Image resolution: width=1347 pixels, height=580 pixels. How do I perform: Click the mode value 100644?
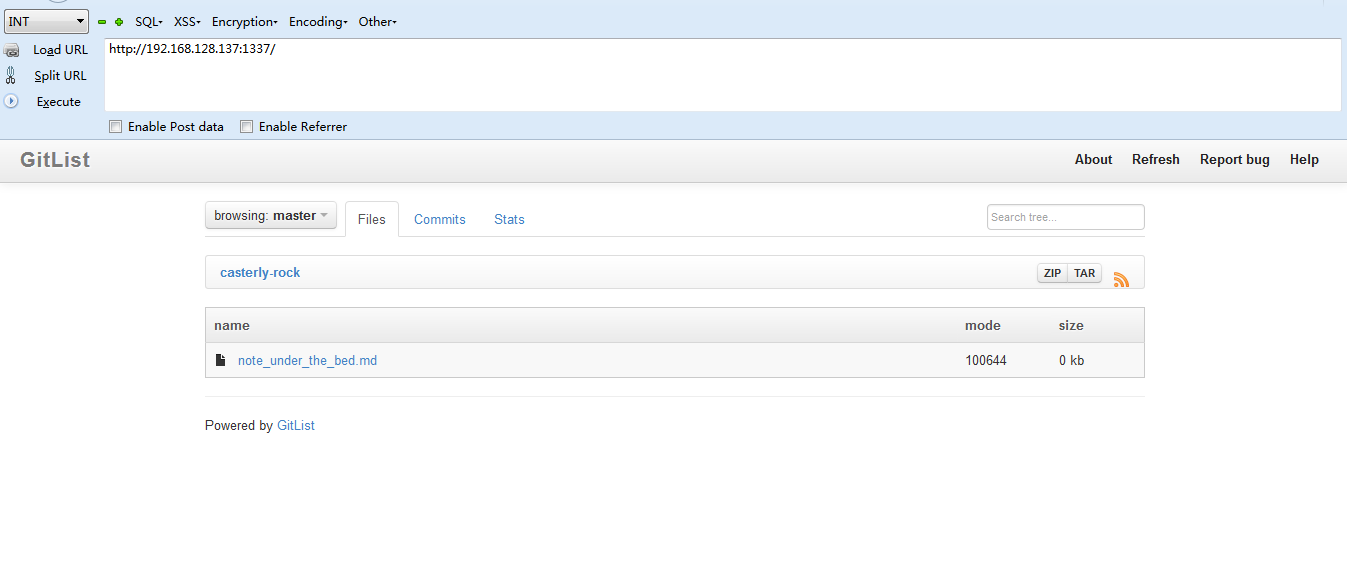(986, 360)
